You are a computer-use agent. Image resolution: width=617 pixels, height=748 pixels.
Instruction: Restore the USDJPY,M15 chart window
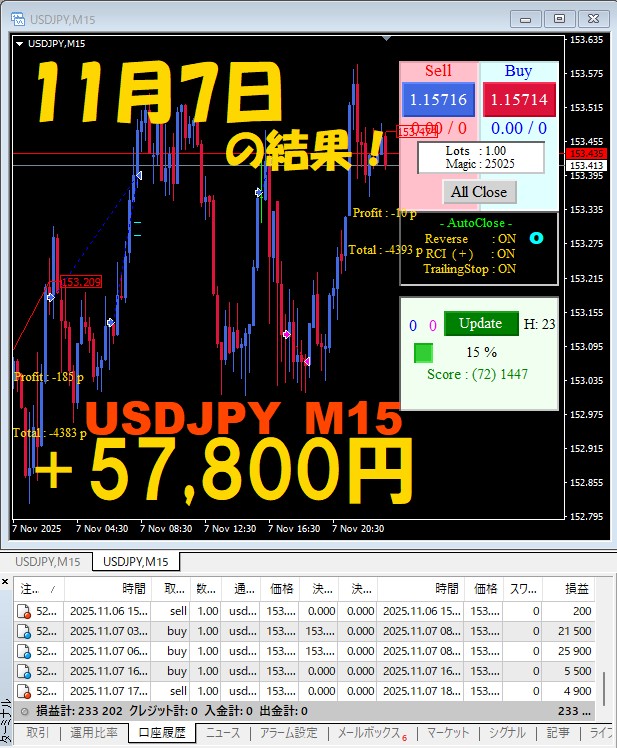click(x=559, y=19)
